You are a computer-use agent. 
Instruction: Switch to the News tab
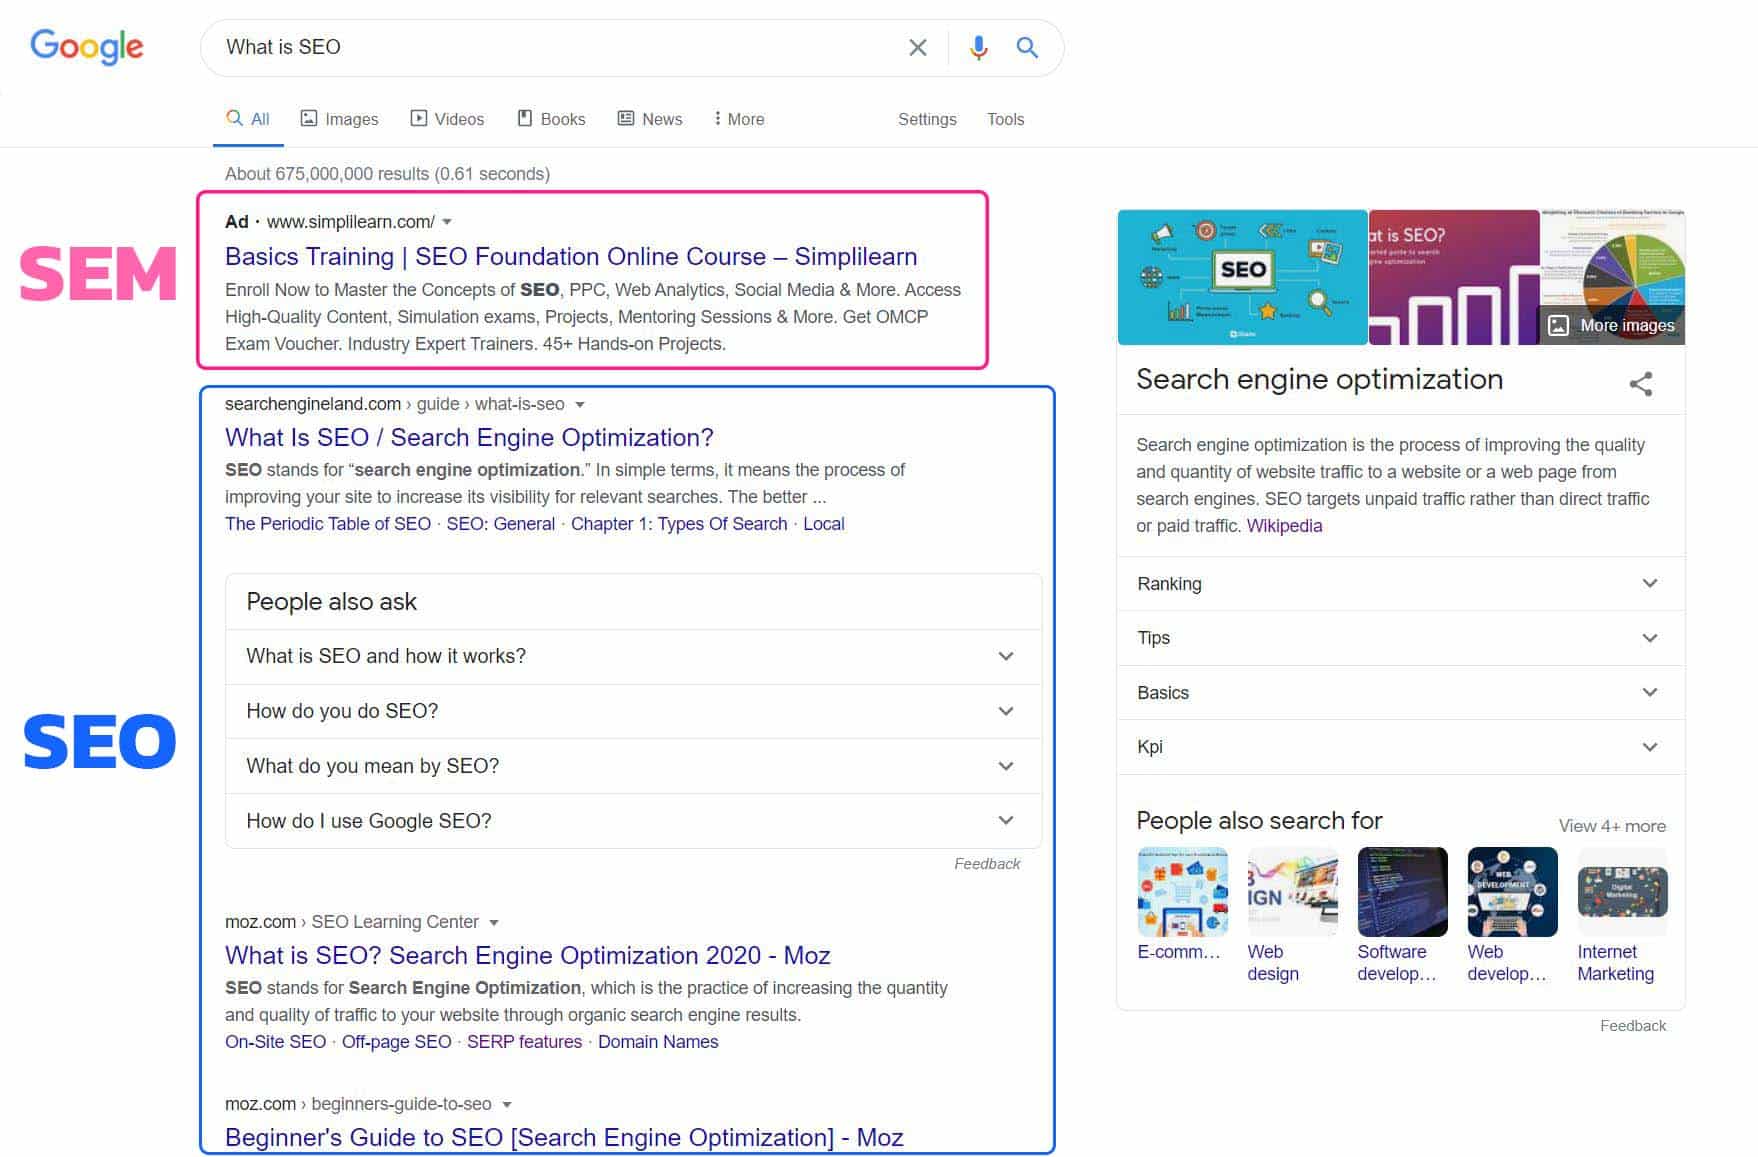[x=650, y=119]
